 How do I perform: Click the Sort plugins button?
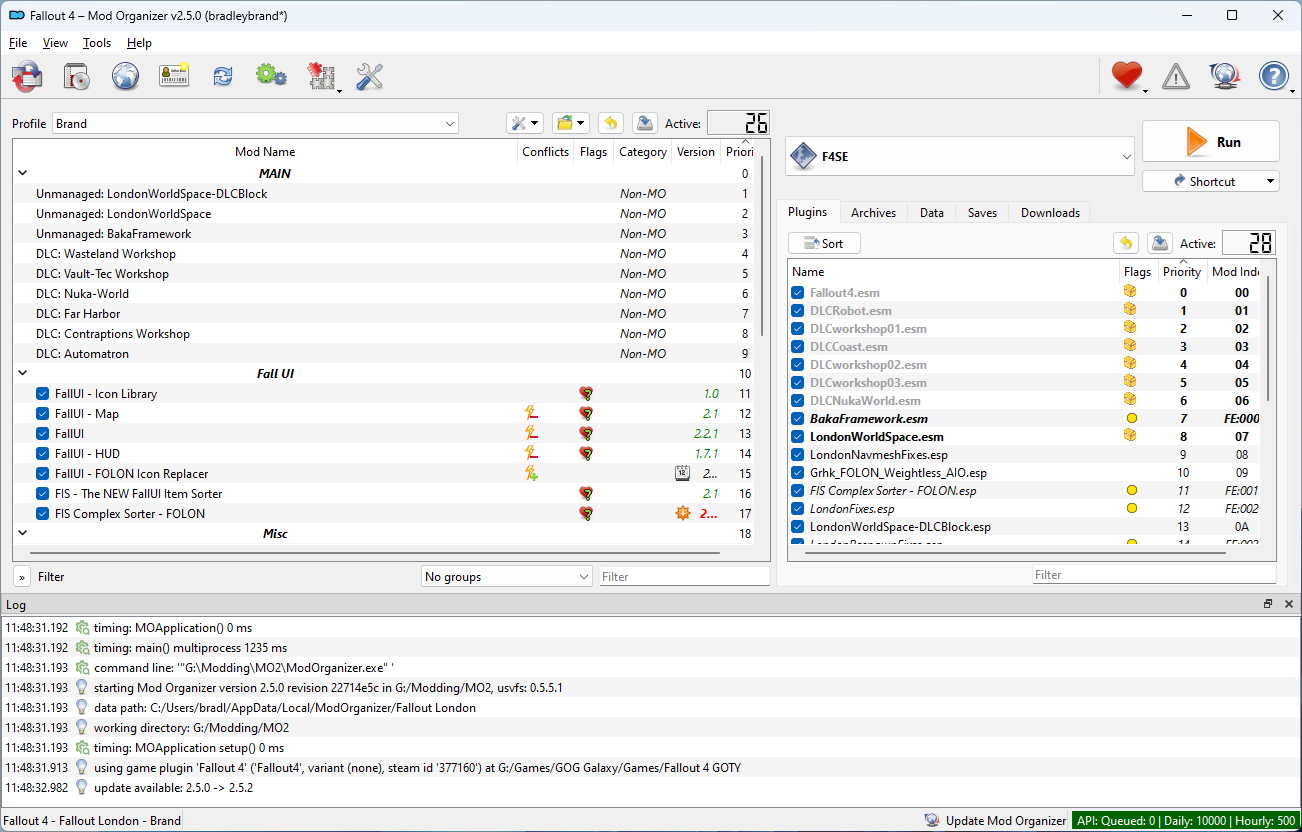[824, 243]
